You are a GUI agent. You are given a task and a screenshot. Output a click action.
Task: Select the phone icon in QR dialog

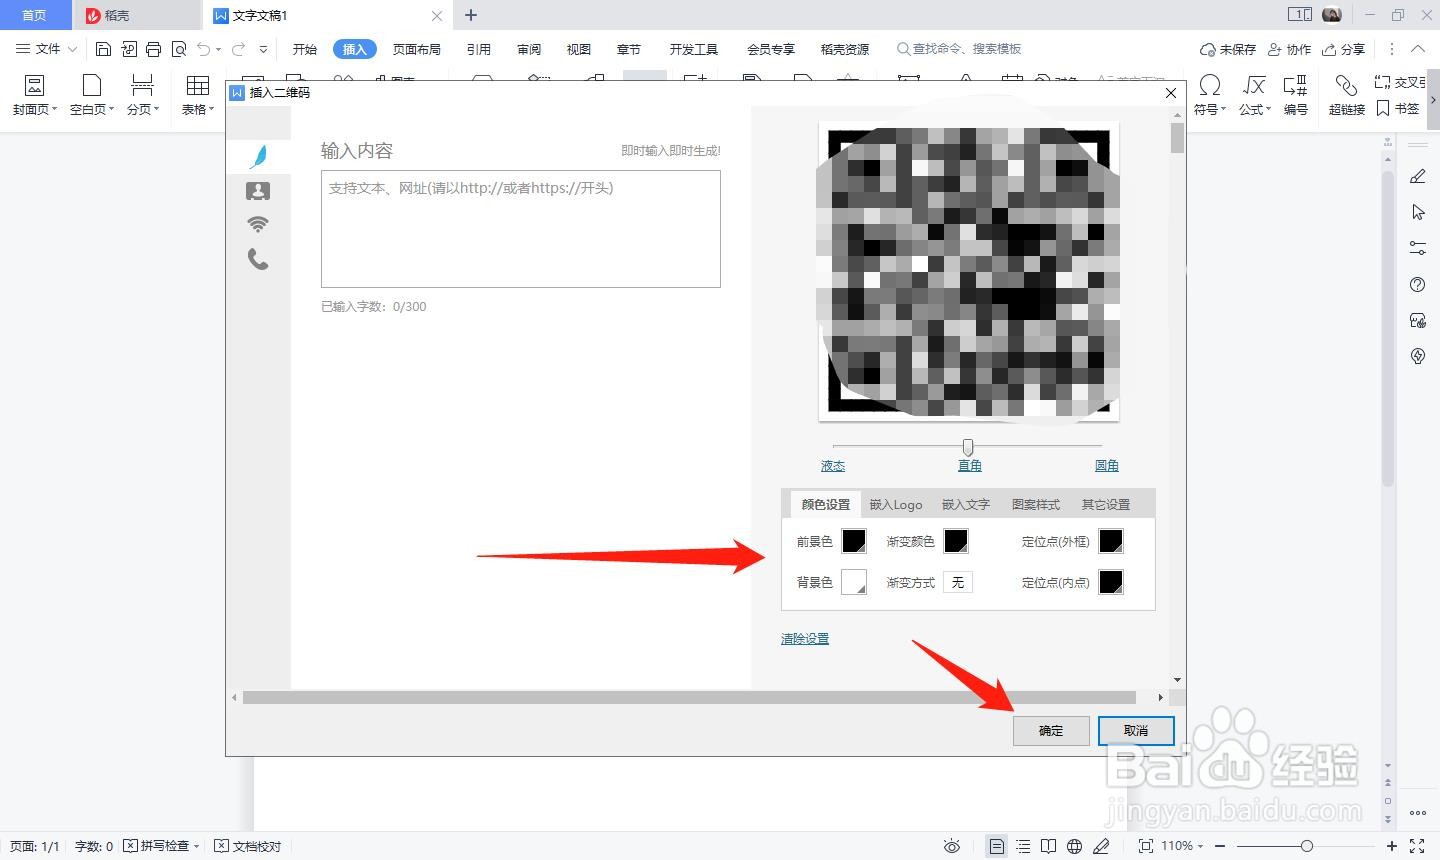(258, 259)
